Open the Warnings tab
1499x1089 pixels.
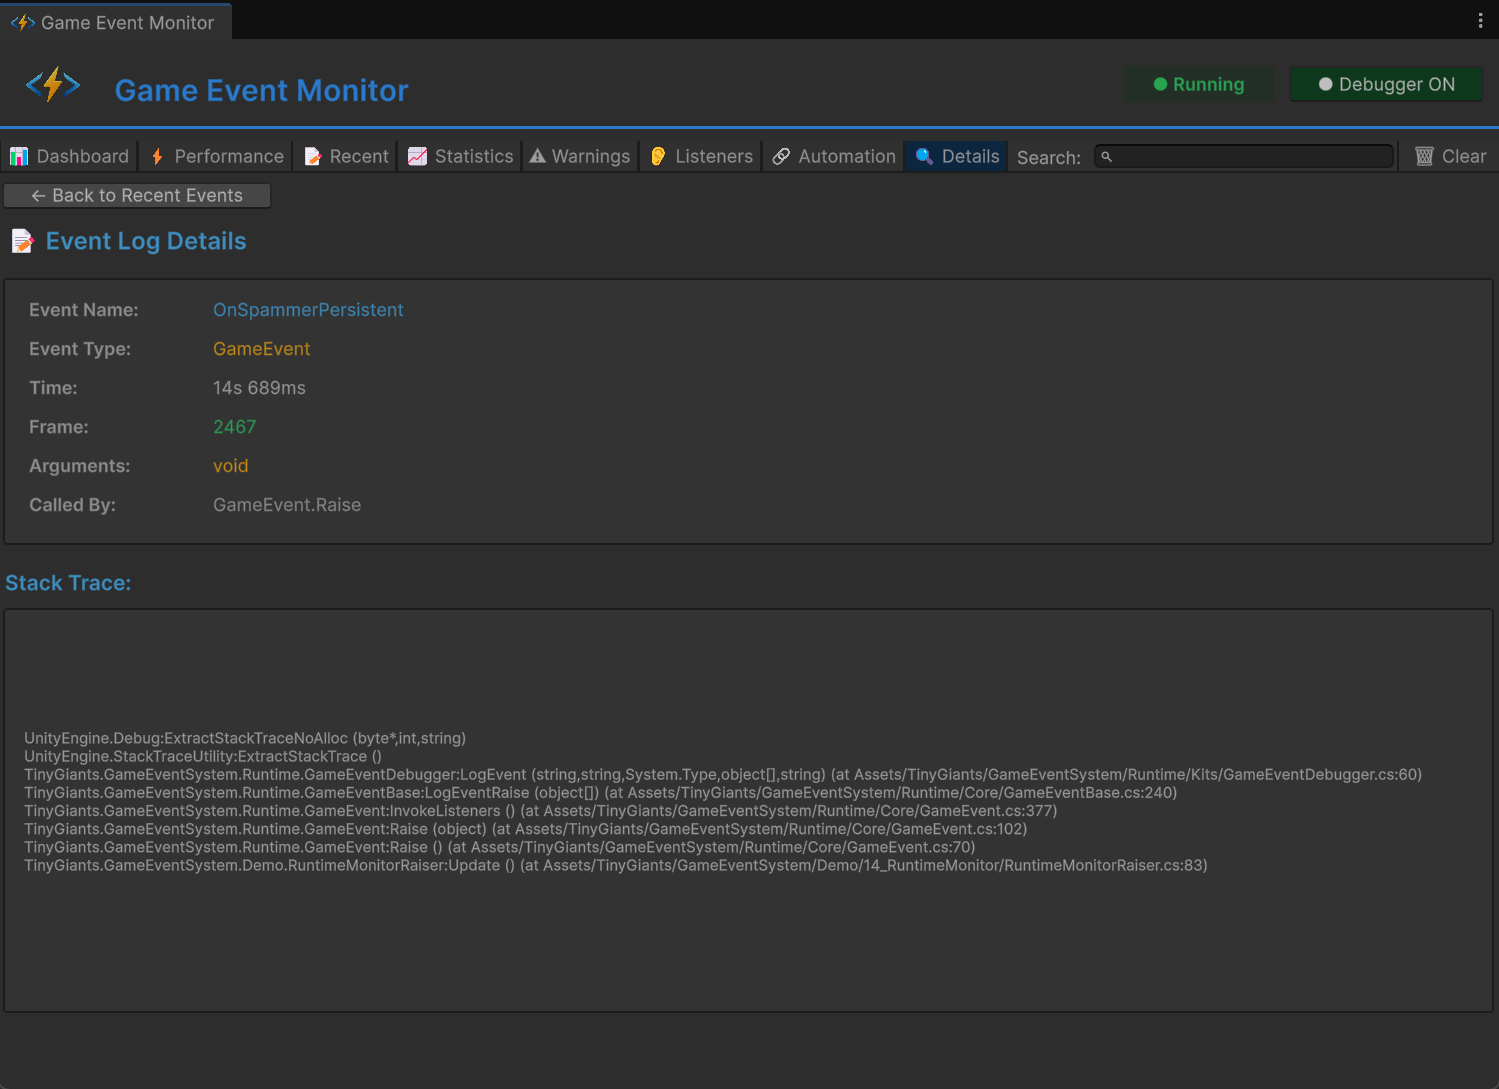tap(579, 156)
